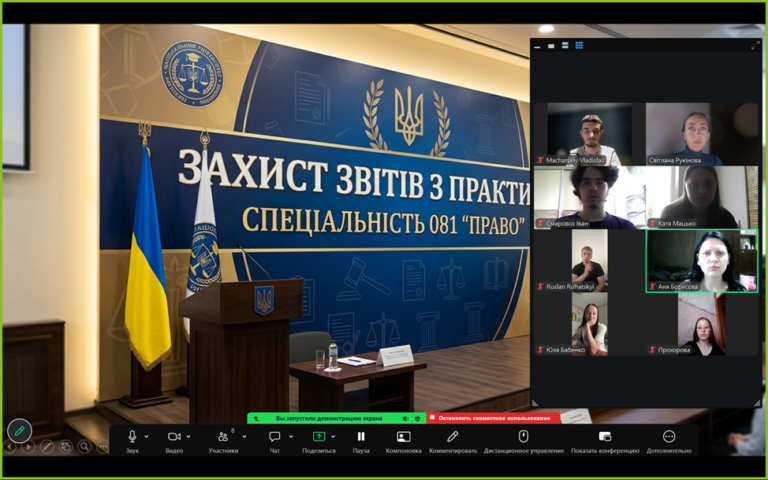The width and height of the screenshot is (768, 480).
Task: Click muted mic icon of Ruslan Rohatskyi
Action: tap(541, 287)
